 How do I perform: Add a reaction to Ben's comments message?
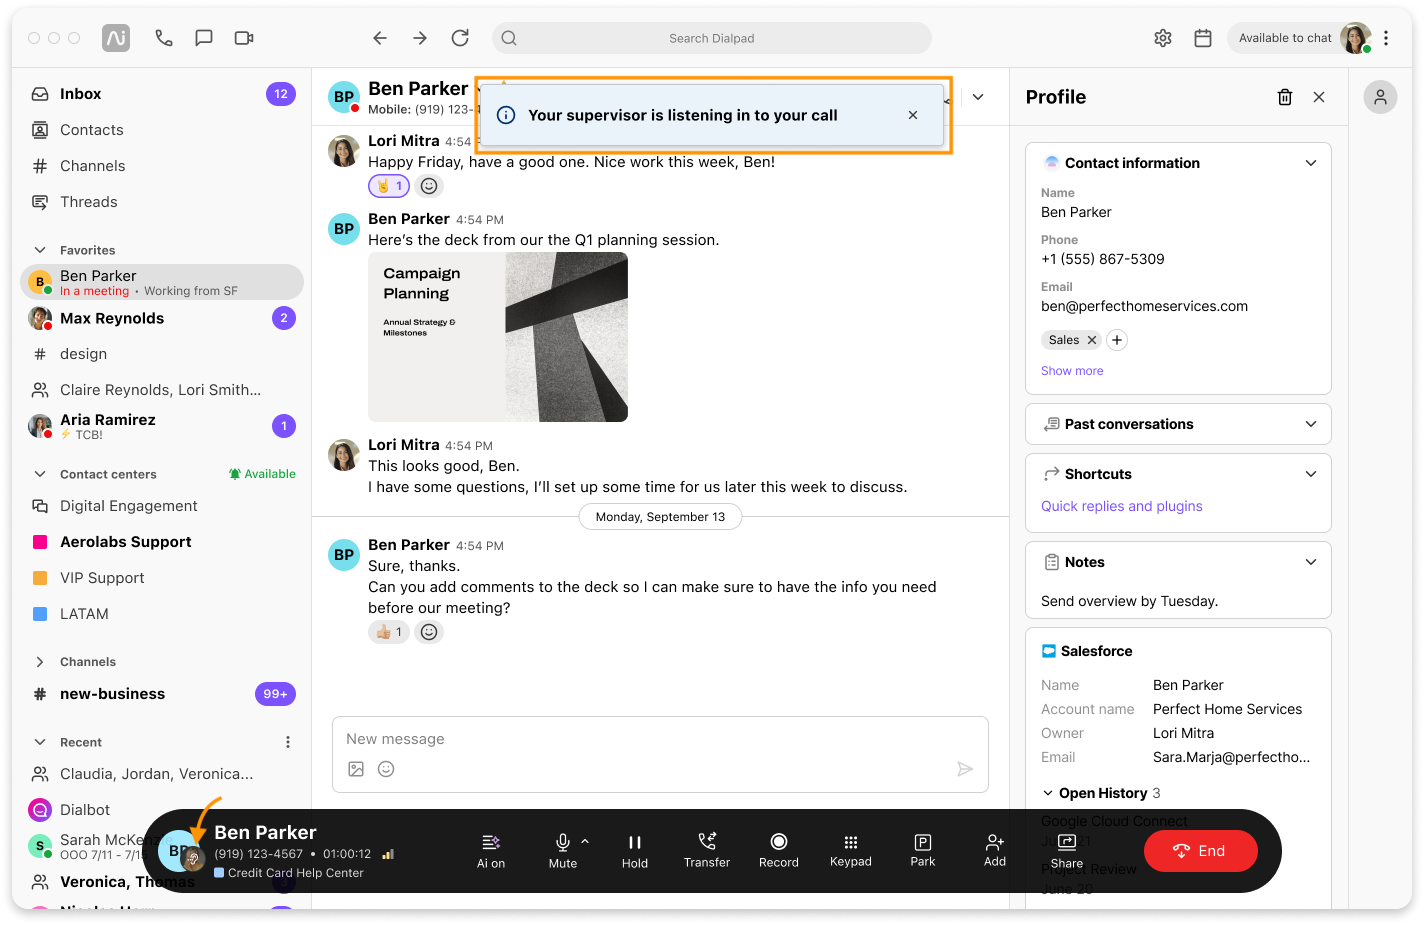pyautogui.click(x=429, y=632)
